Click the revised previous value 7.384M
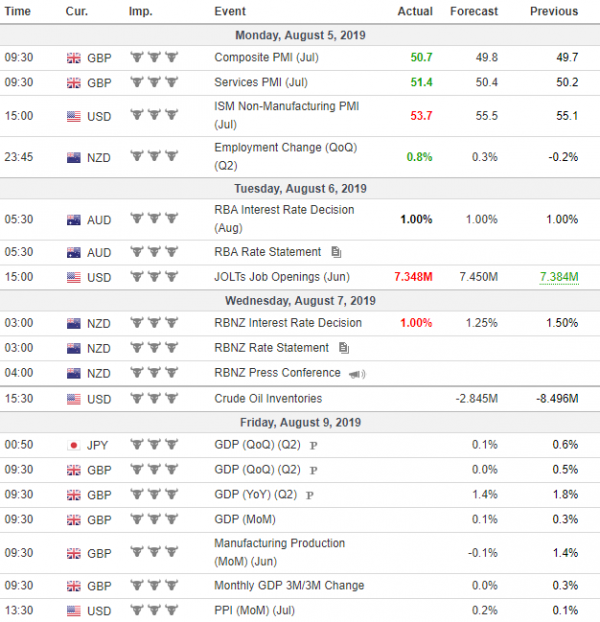 coord(559,277)
